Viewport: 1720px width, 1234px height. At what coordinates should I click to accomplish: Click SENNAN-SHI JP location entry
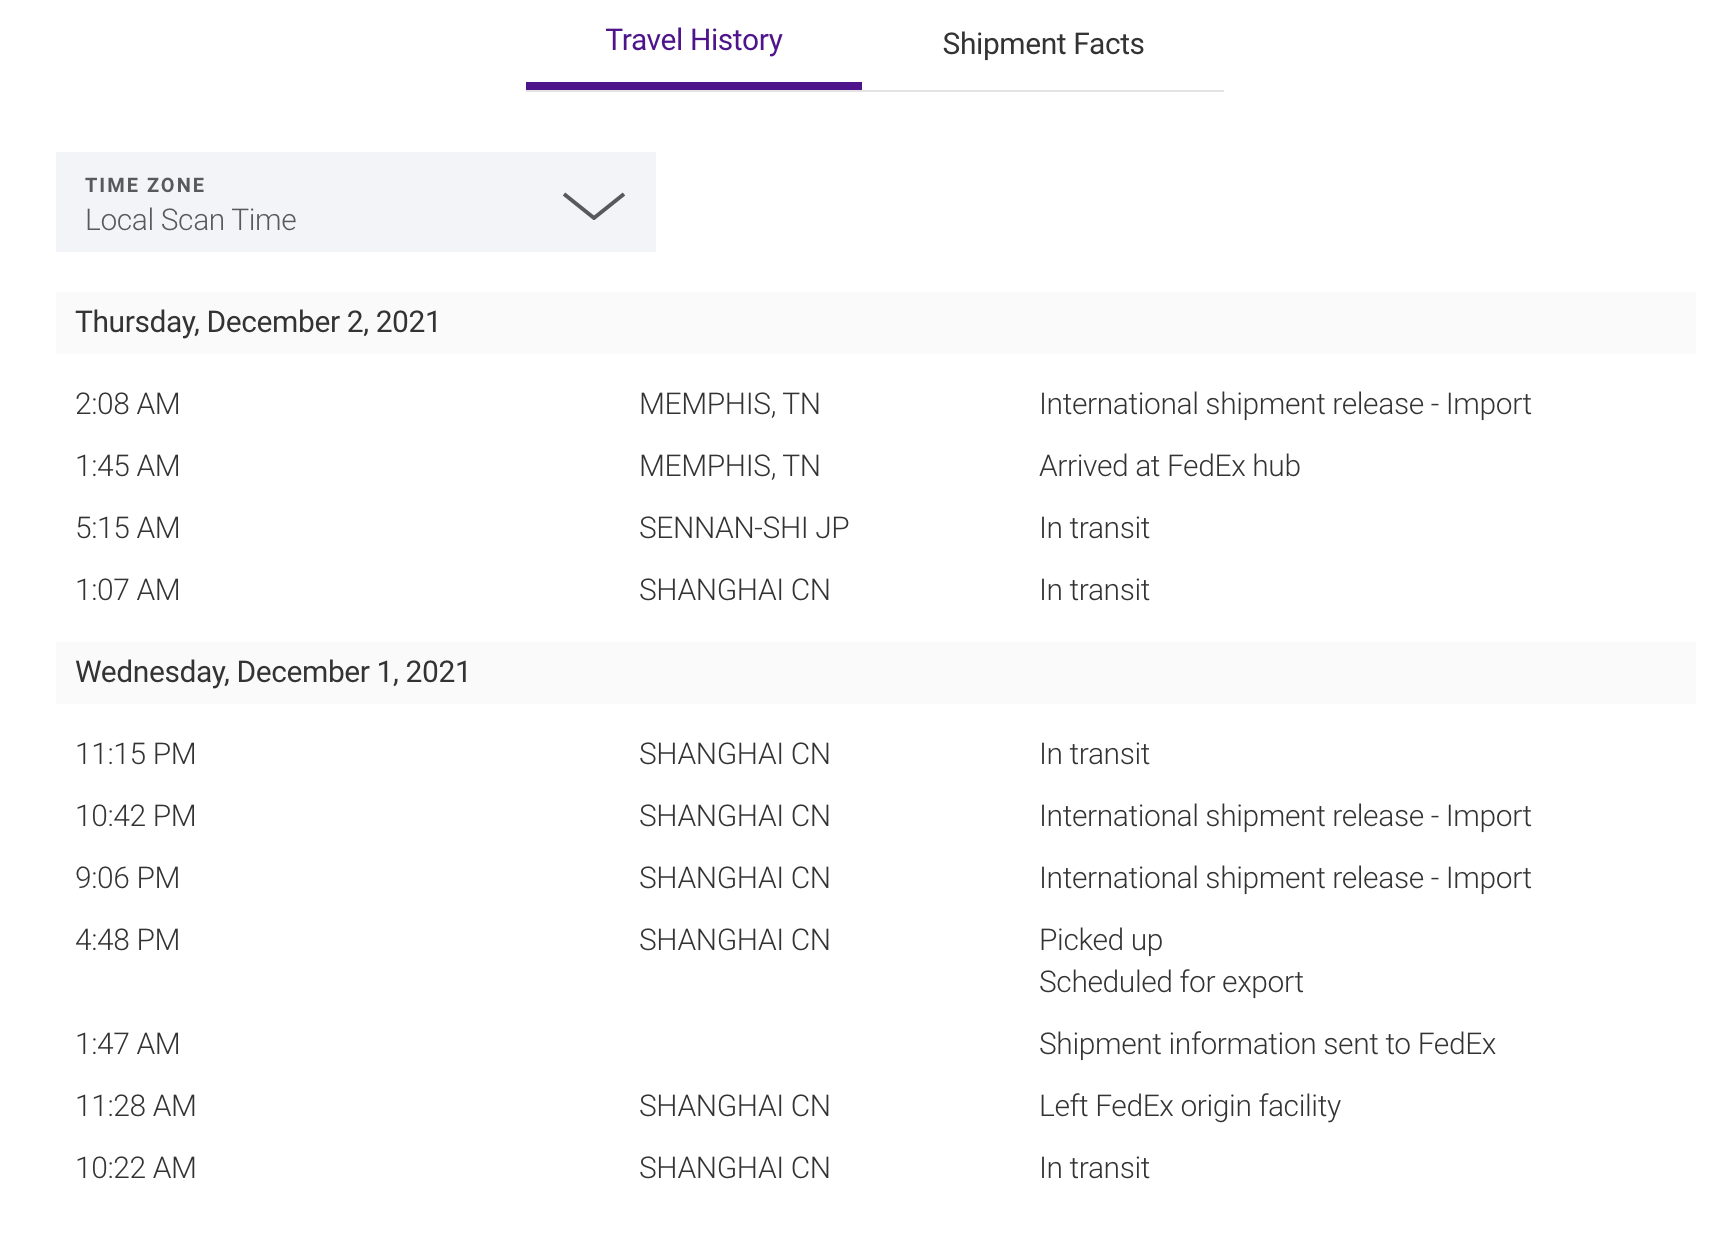pos(743,528)
